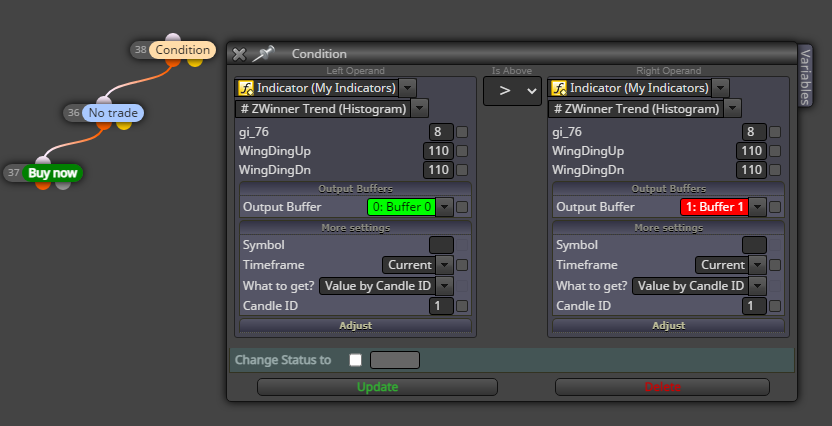The height and width of the screenshot is (426, 832).
Task: Select the Buy now block 37
Action: coord(53,173)
